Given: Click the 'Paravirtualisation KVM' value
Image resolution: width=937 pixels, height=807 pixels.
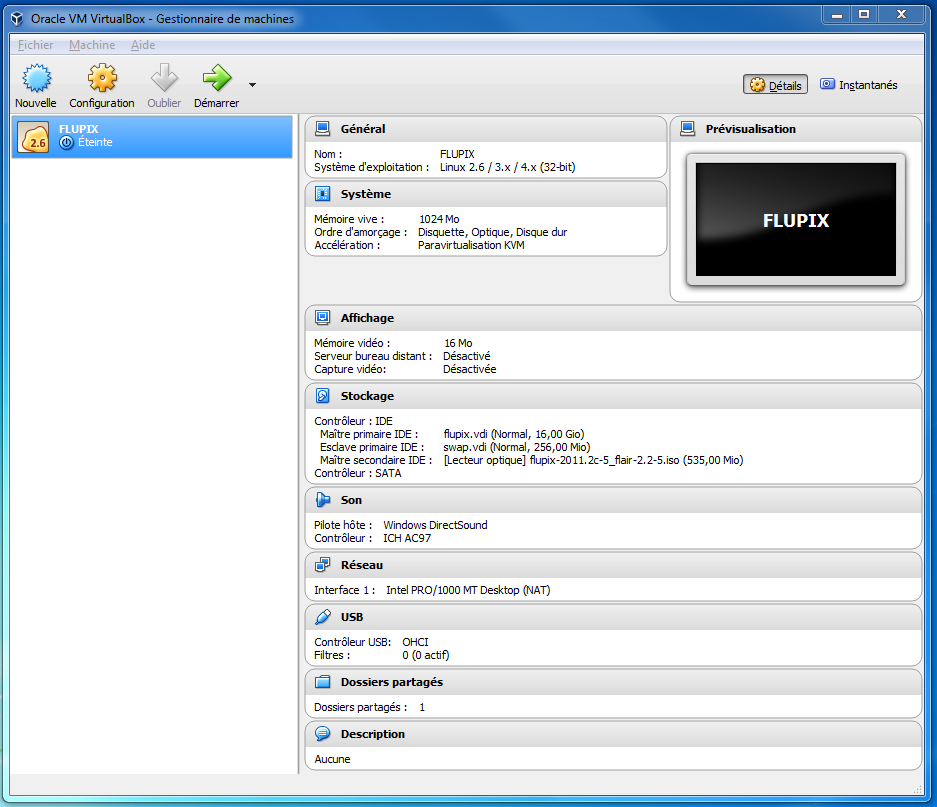Looking at the screenshot, I should [x=471, y=245].
